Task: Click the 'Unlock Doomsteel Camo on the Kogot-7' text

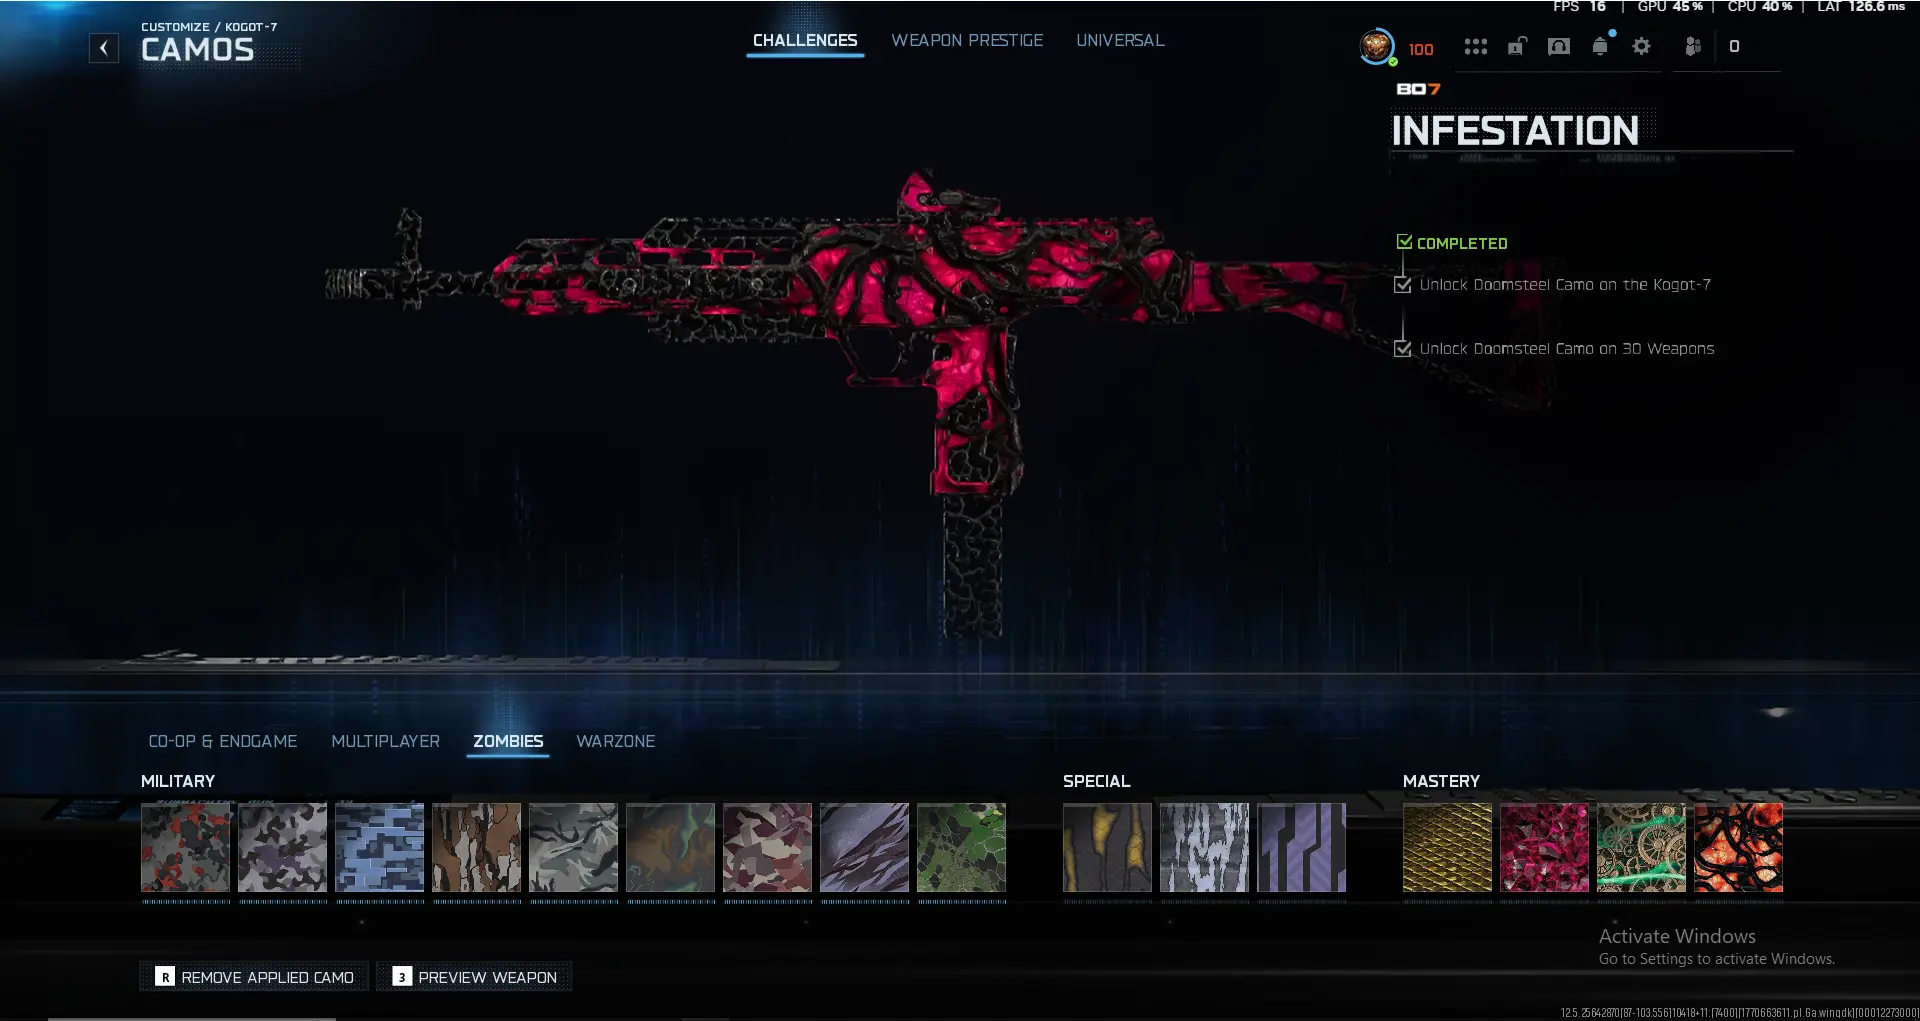Action: 1565,285
